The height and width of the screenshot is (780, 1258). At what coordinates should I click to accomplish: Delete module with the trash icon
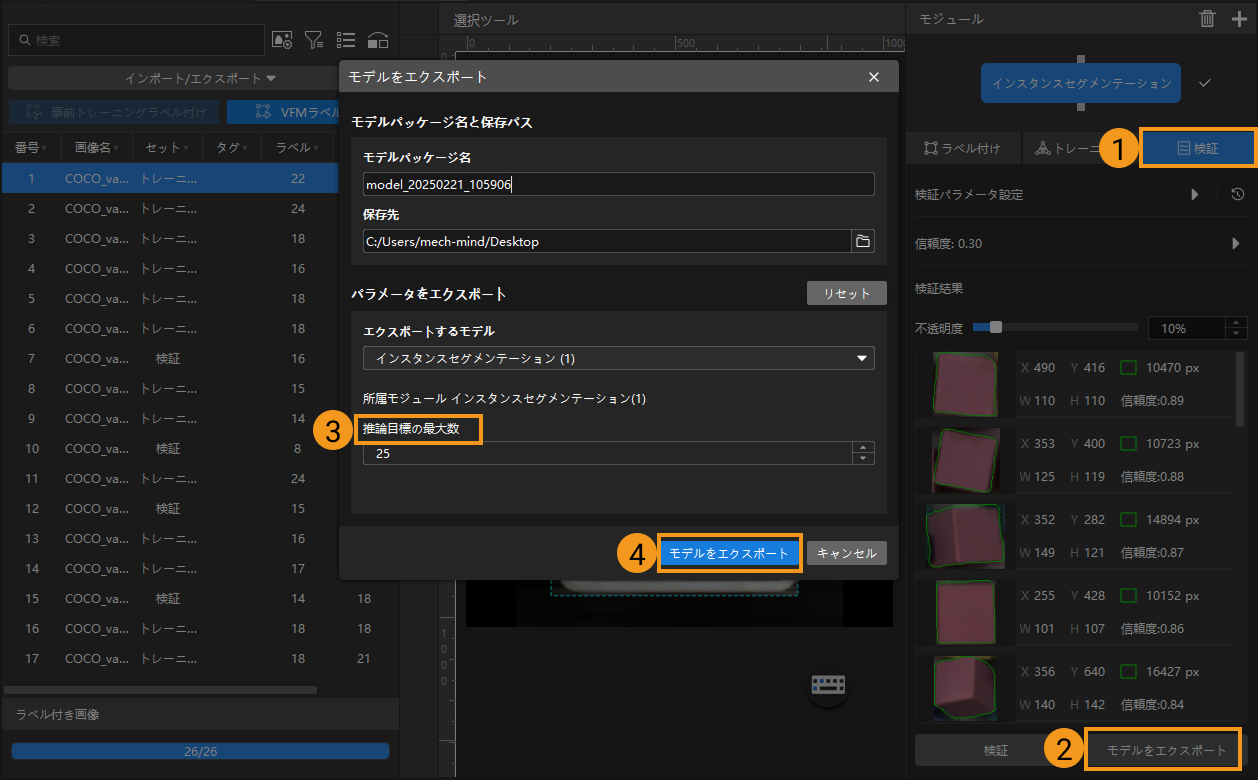point(1208,18)
